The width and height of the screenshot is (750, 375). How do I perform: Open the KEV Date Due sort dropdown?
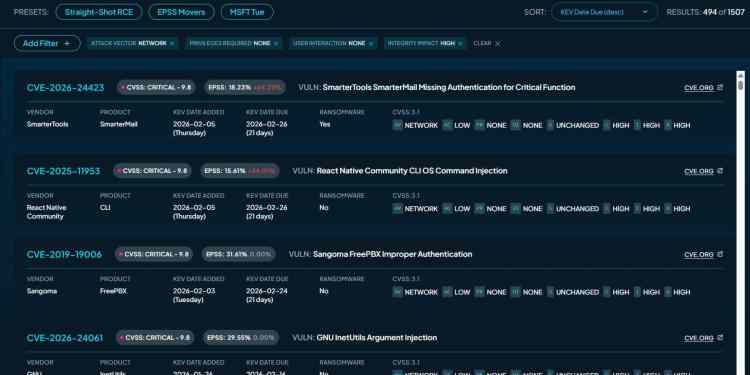pyautogui.click(x=604, y=12)
